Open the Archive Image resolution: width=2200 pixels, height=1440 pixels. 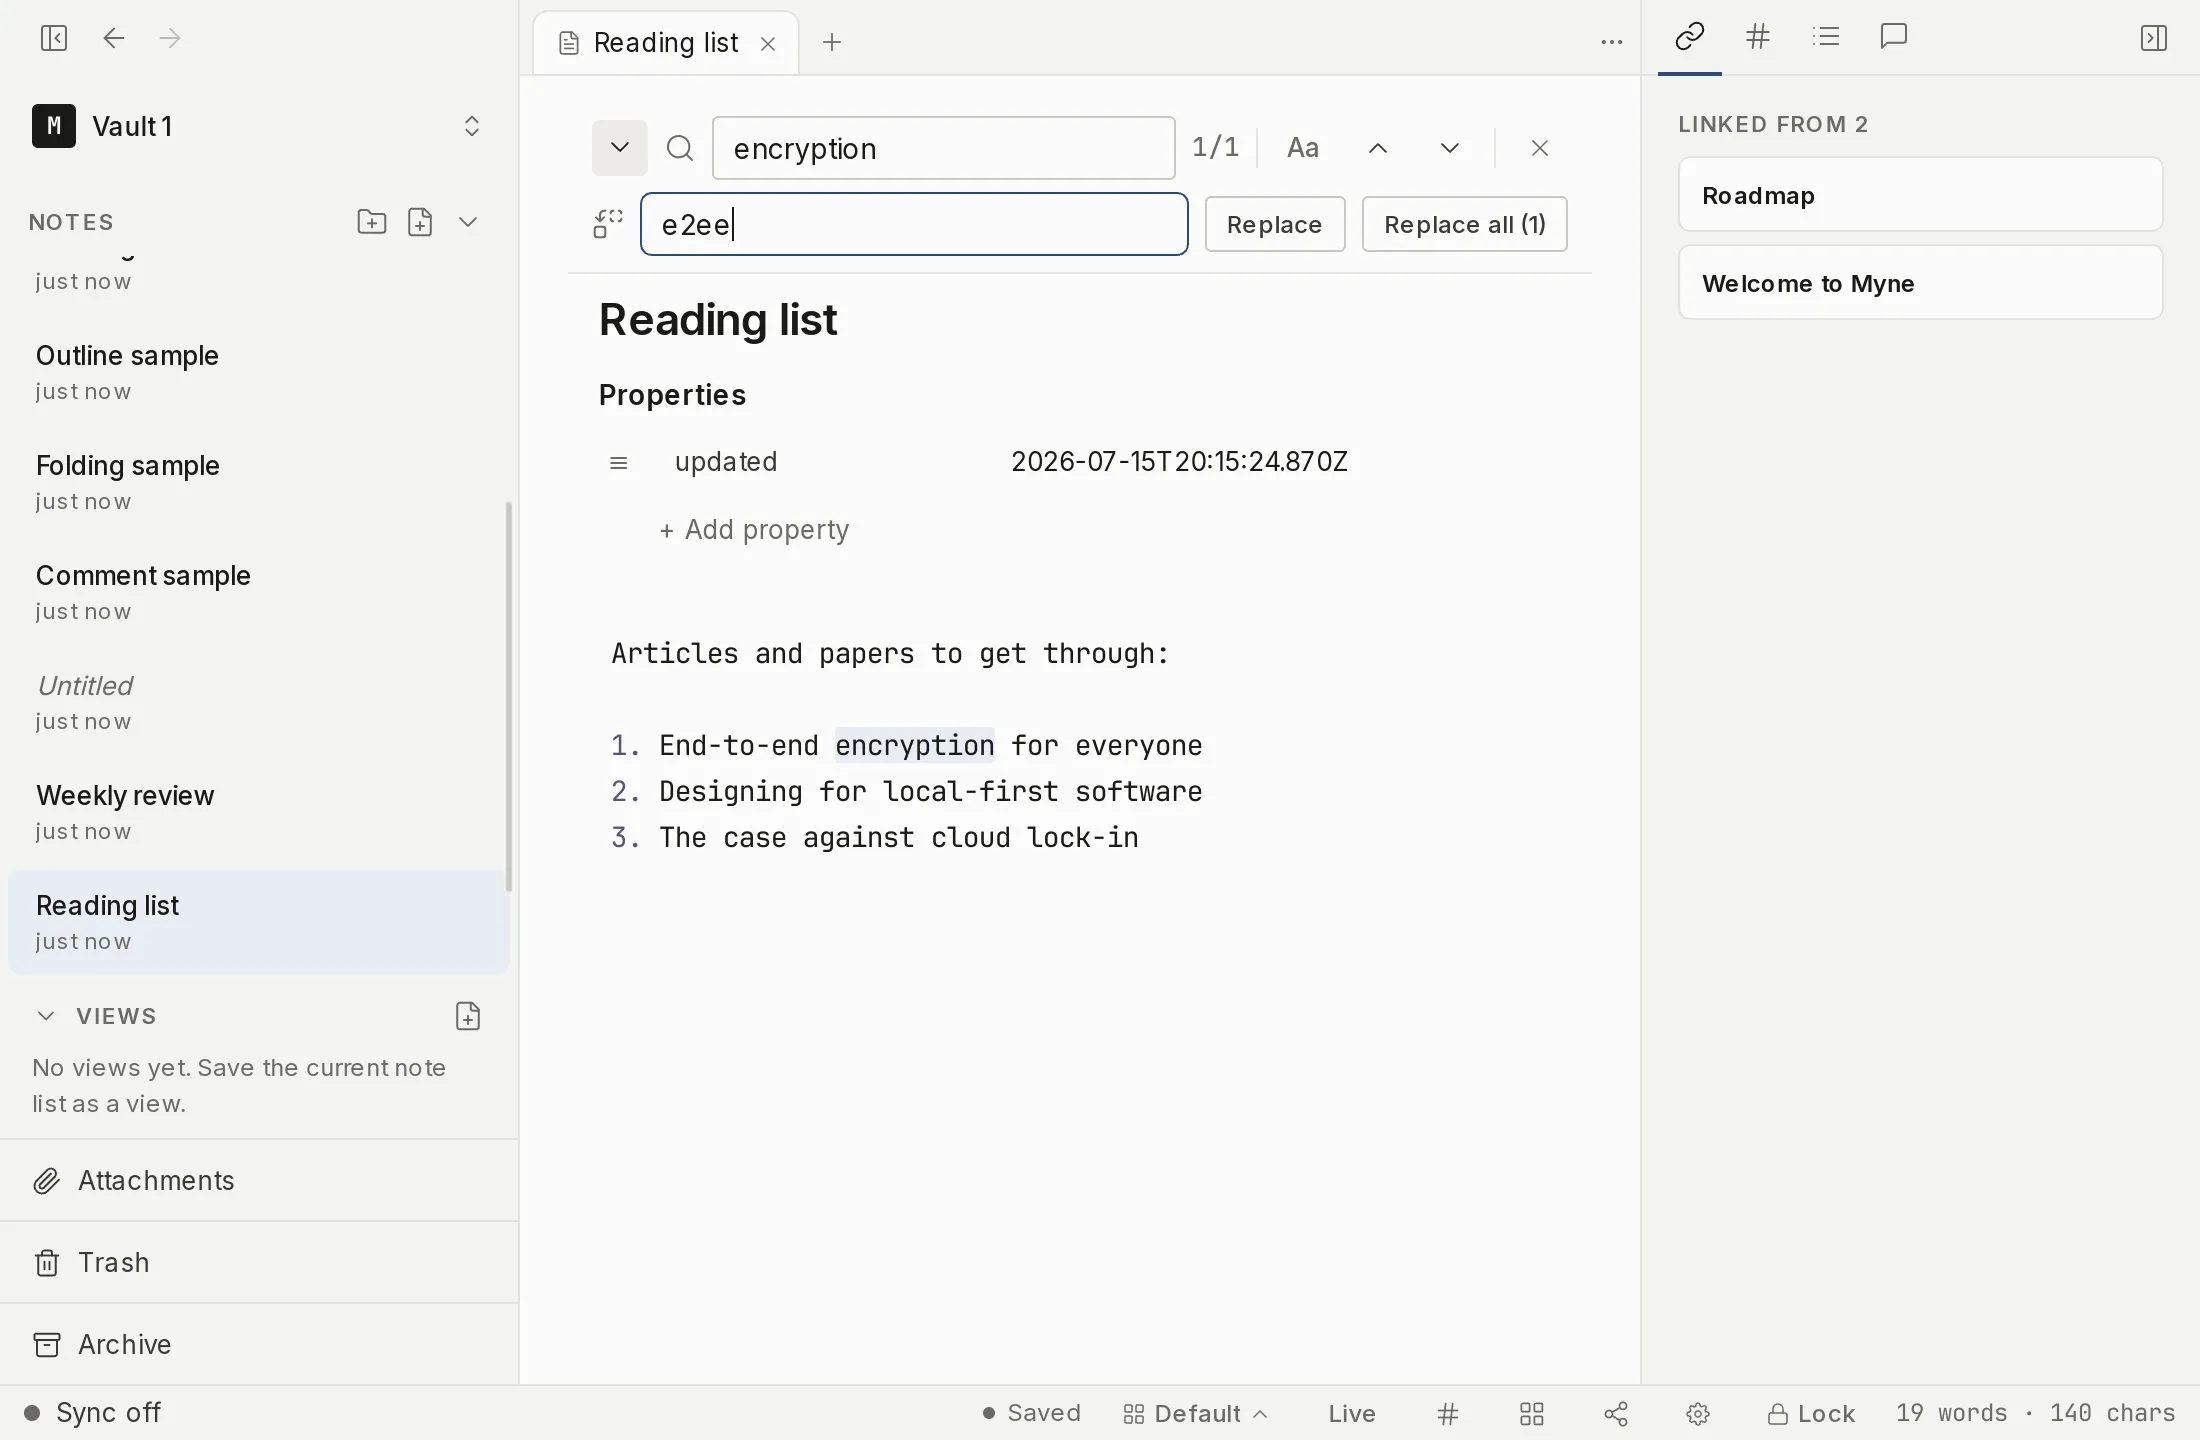259,1345
